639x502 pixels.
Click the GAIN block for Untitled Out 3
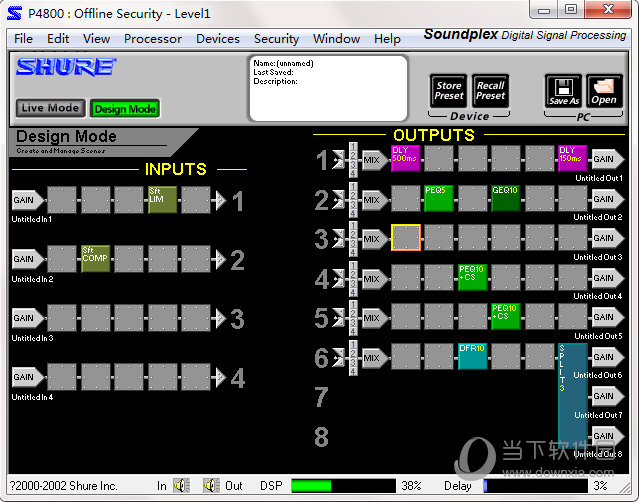607,238
